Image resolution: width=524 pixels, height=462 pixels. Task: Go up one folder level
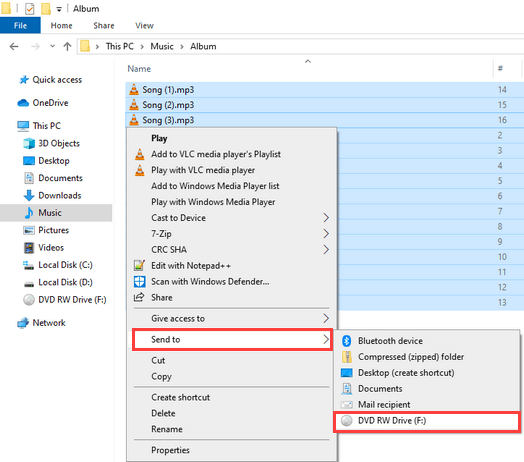click(67, 46)
